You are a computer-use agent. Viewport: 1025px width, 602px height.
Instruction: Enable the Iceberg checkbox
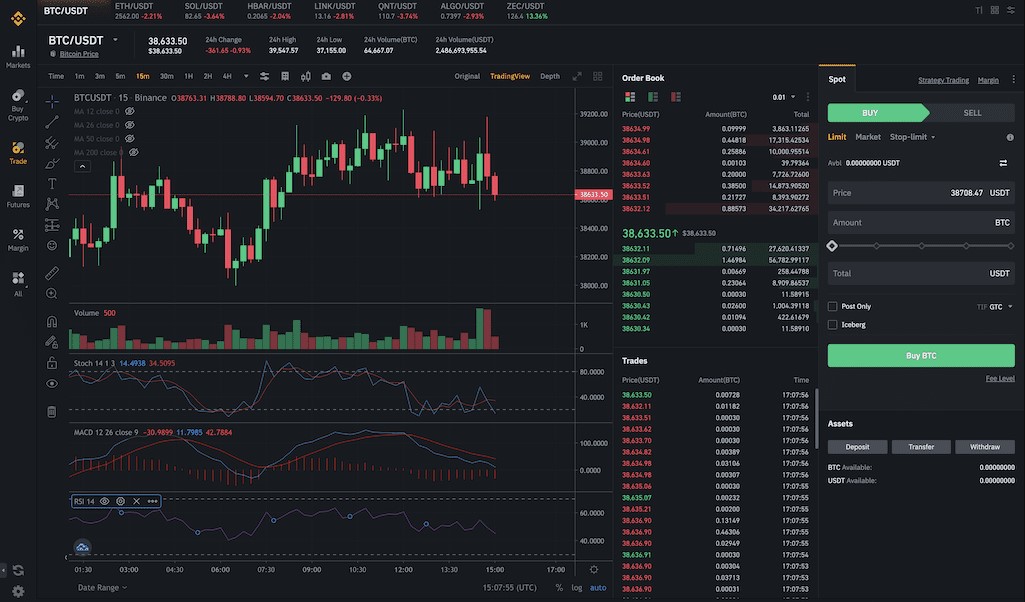[832, 324]
